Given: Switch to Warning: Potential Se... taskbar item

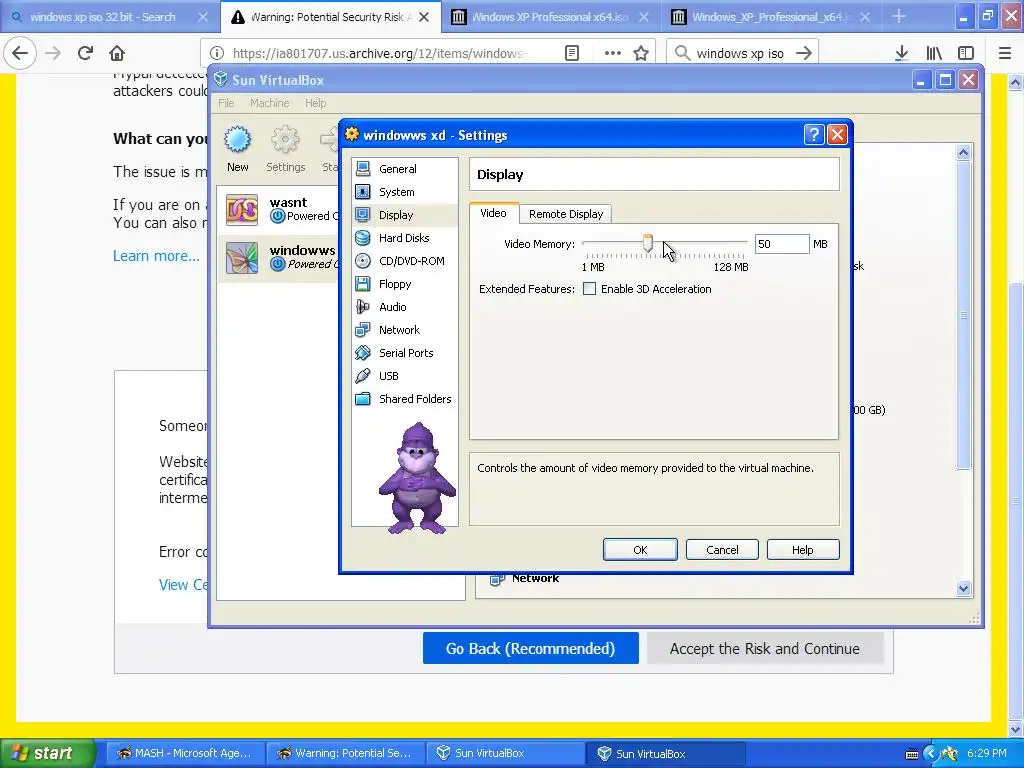Looking at the screenshot, I should click(x=345, y=753).
